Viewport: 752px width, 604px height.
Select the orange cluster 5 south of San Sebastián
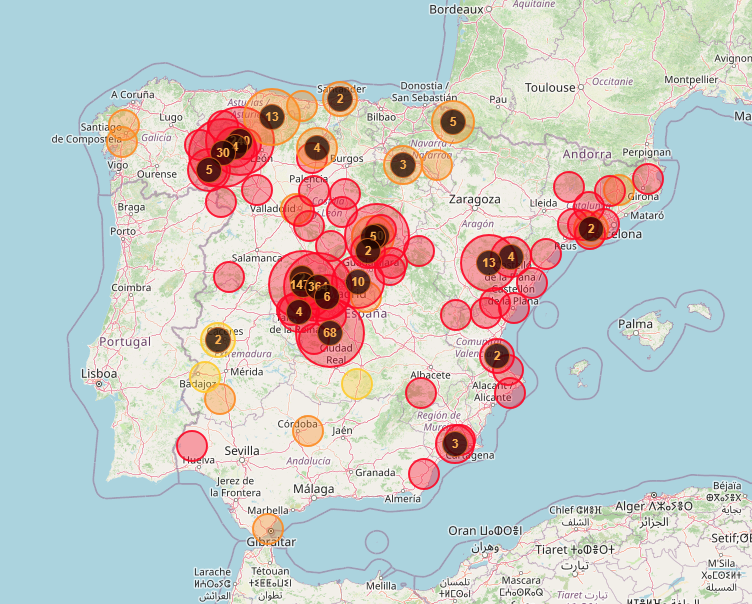coord(453,122)
